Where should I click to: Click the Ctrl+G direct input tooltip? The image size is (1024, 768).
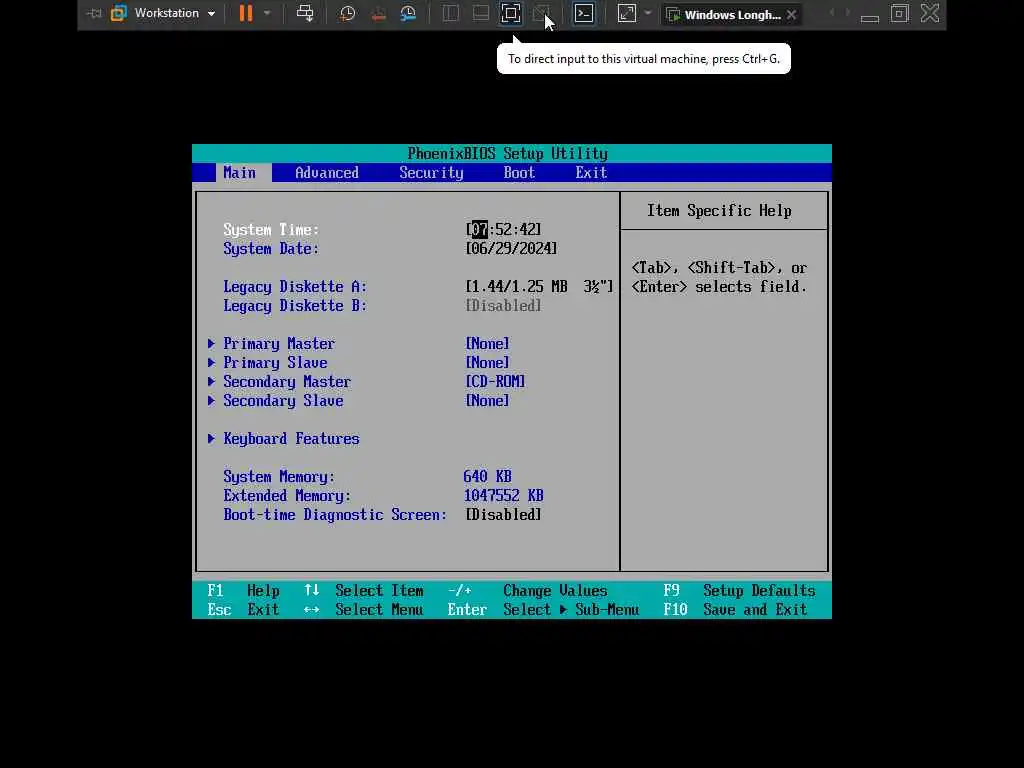(x=644, y=59)
